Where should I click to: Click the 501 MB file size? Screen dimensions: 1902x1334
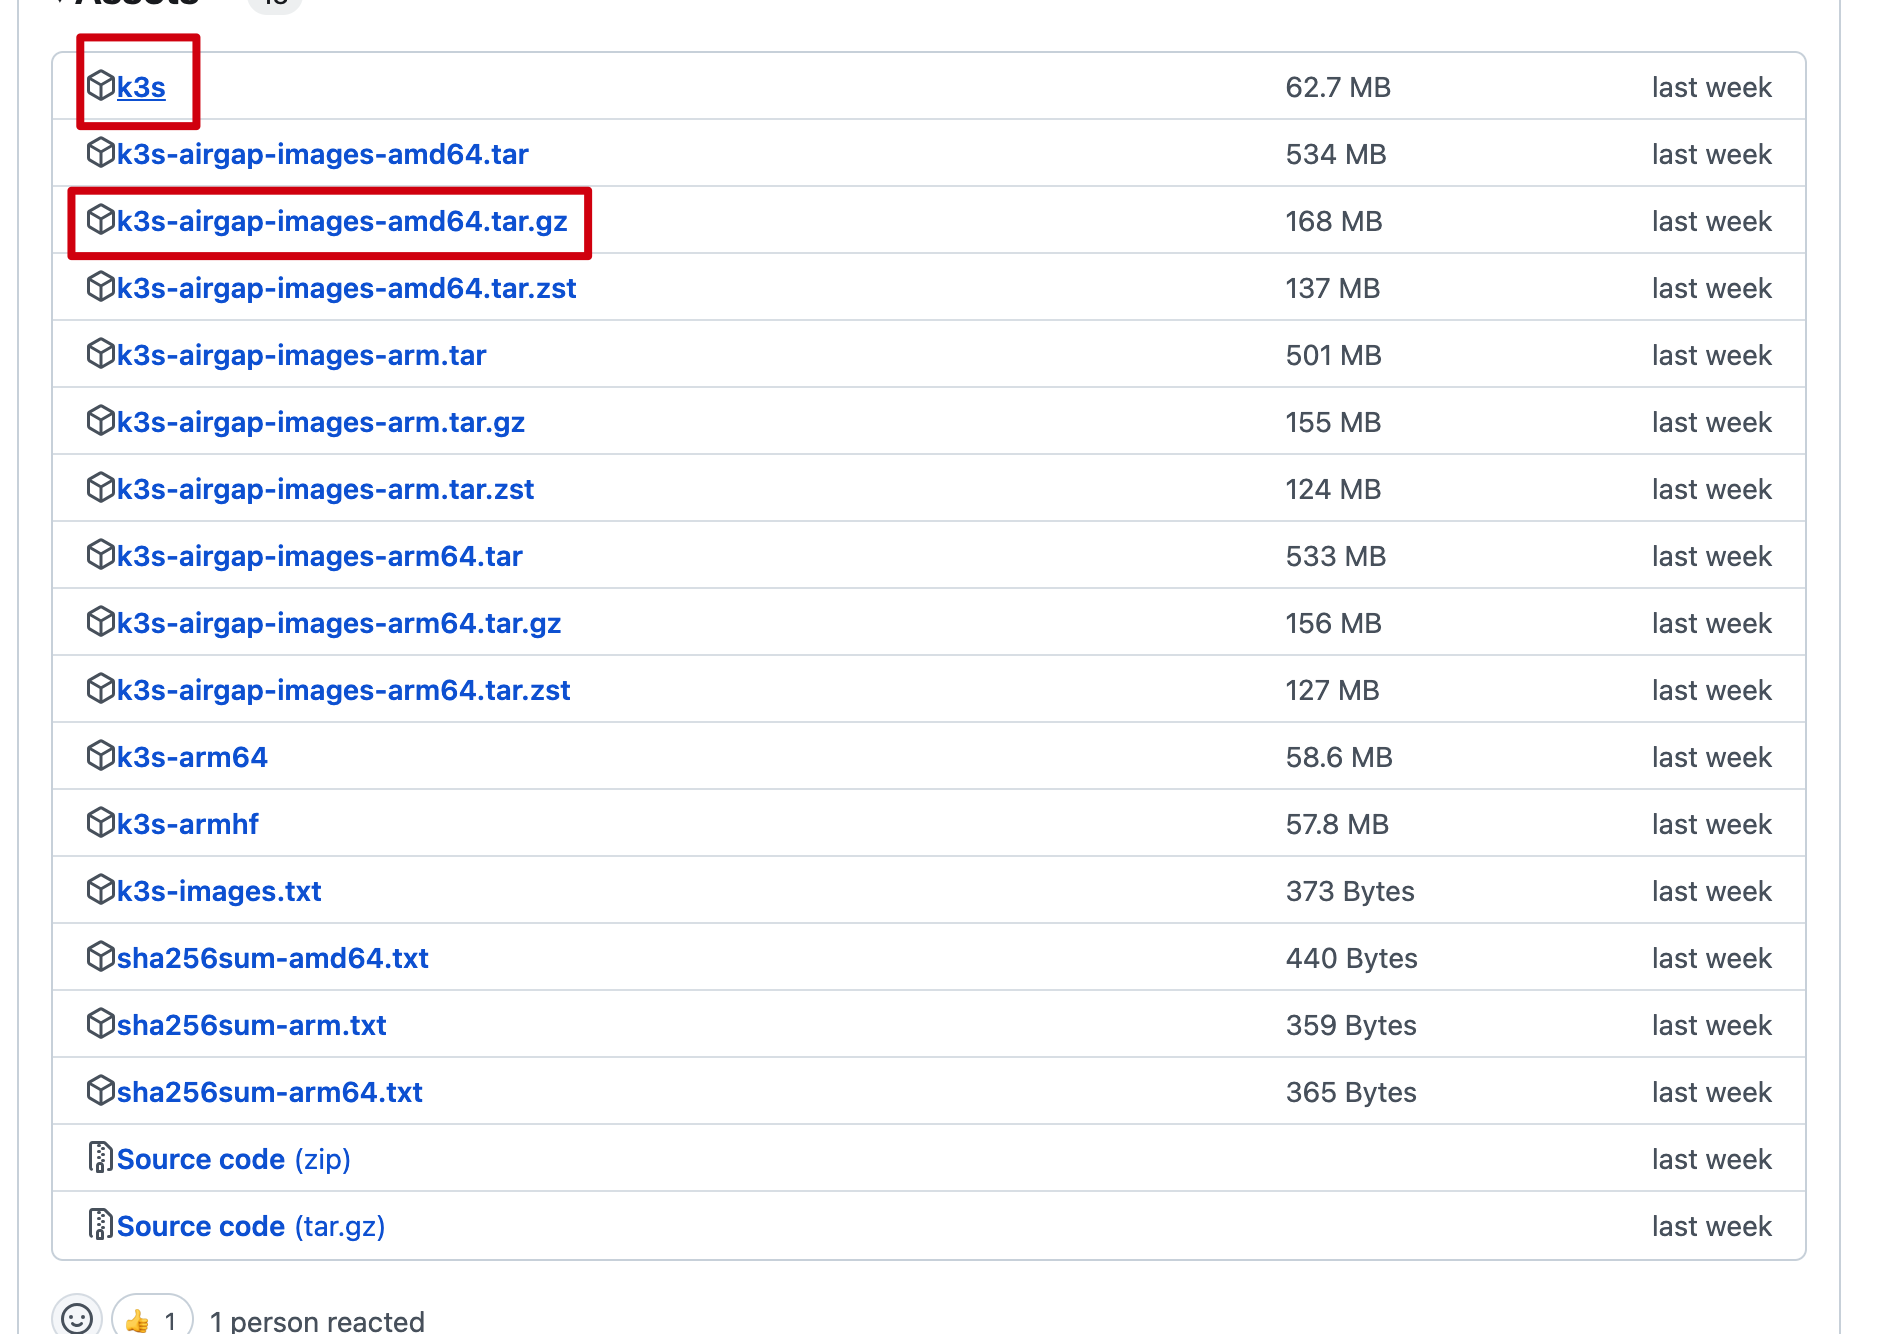tap(1334, 355)
